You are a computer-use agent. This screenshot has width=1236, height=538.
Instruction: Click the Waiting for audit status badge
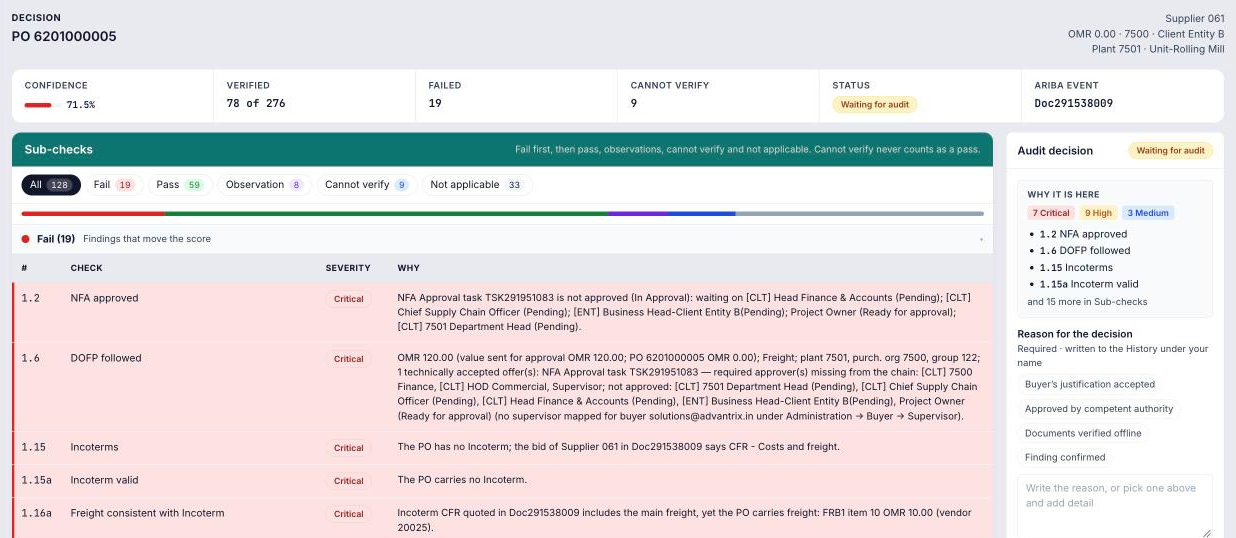pos(875,104)
